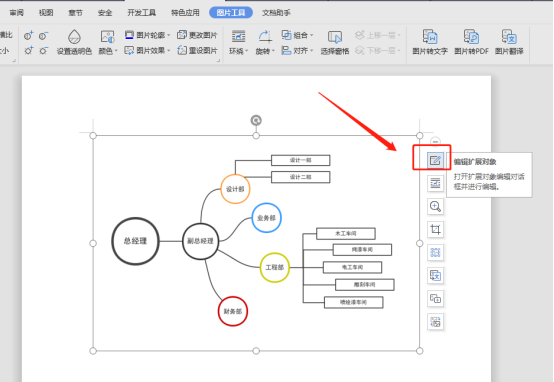
Task: Select the crop tool in side toolbar
Action: [435, 229]
